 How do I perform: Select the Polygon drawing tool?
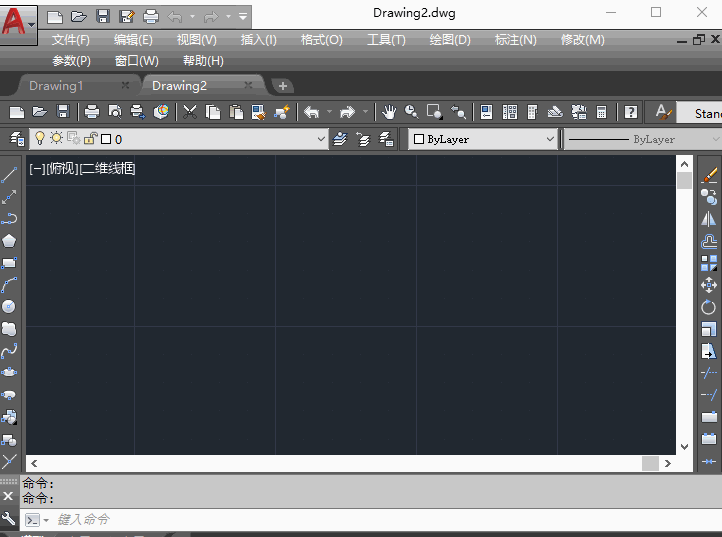click(x=10, y=241)
